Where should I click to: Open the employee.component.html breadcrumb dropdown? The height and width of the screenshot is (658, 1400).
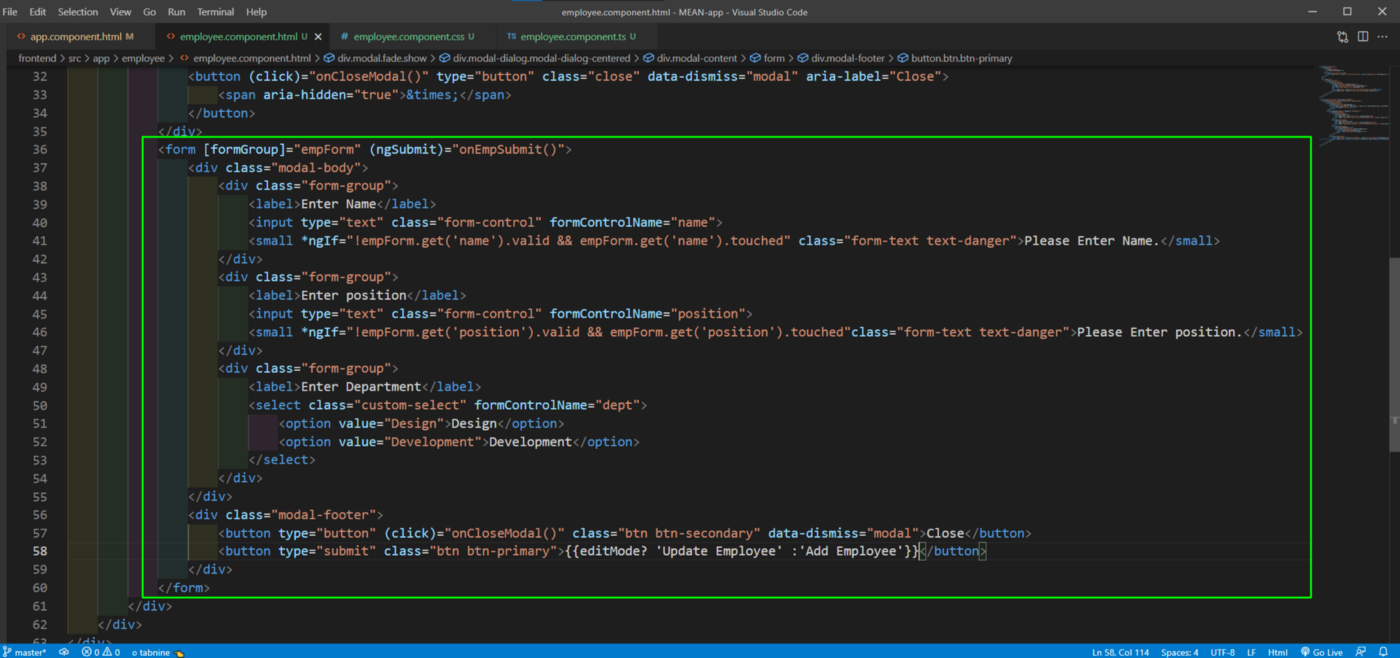tap(245, 58)
